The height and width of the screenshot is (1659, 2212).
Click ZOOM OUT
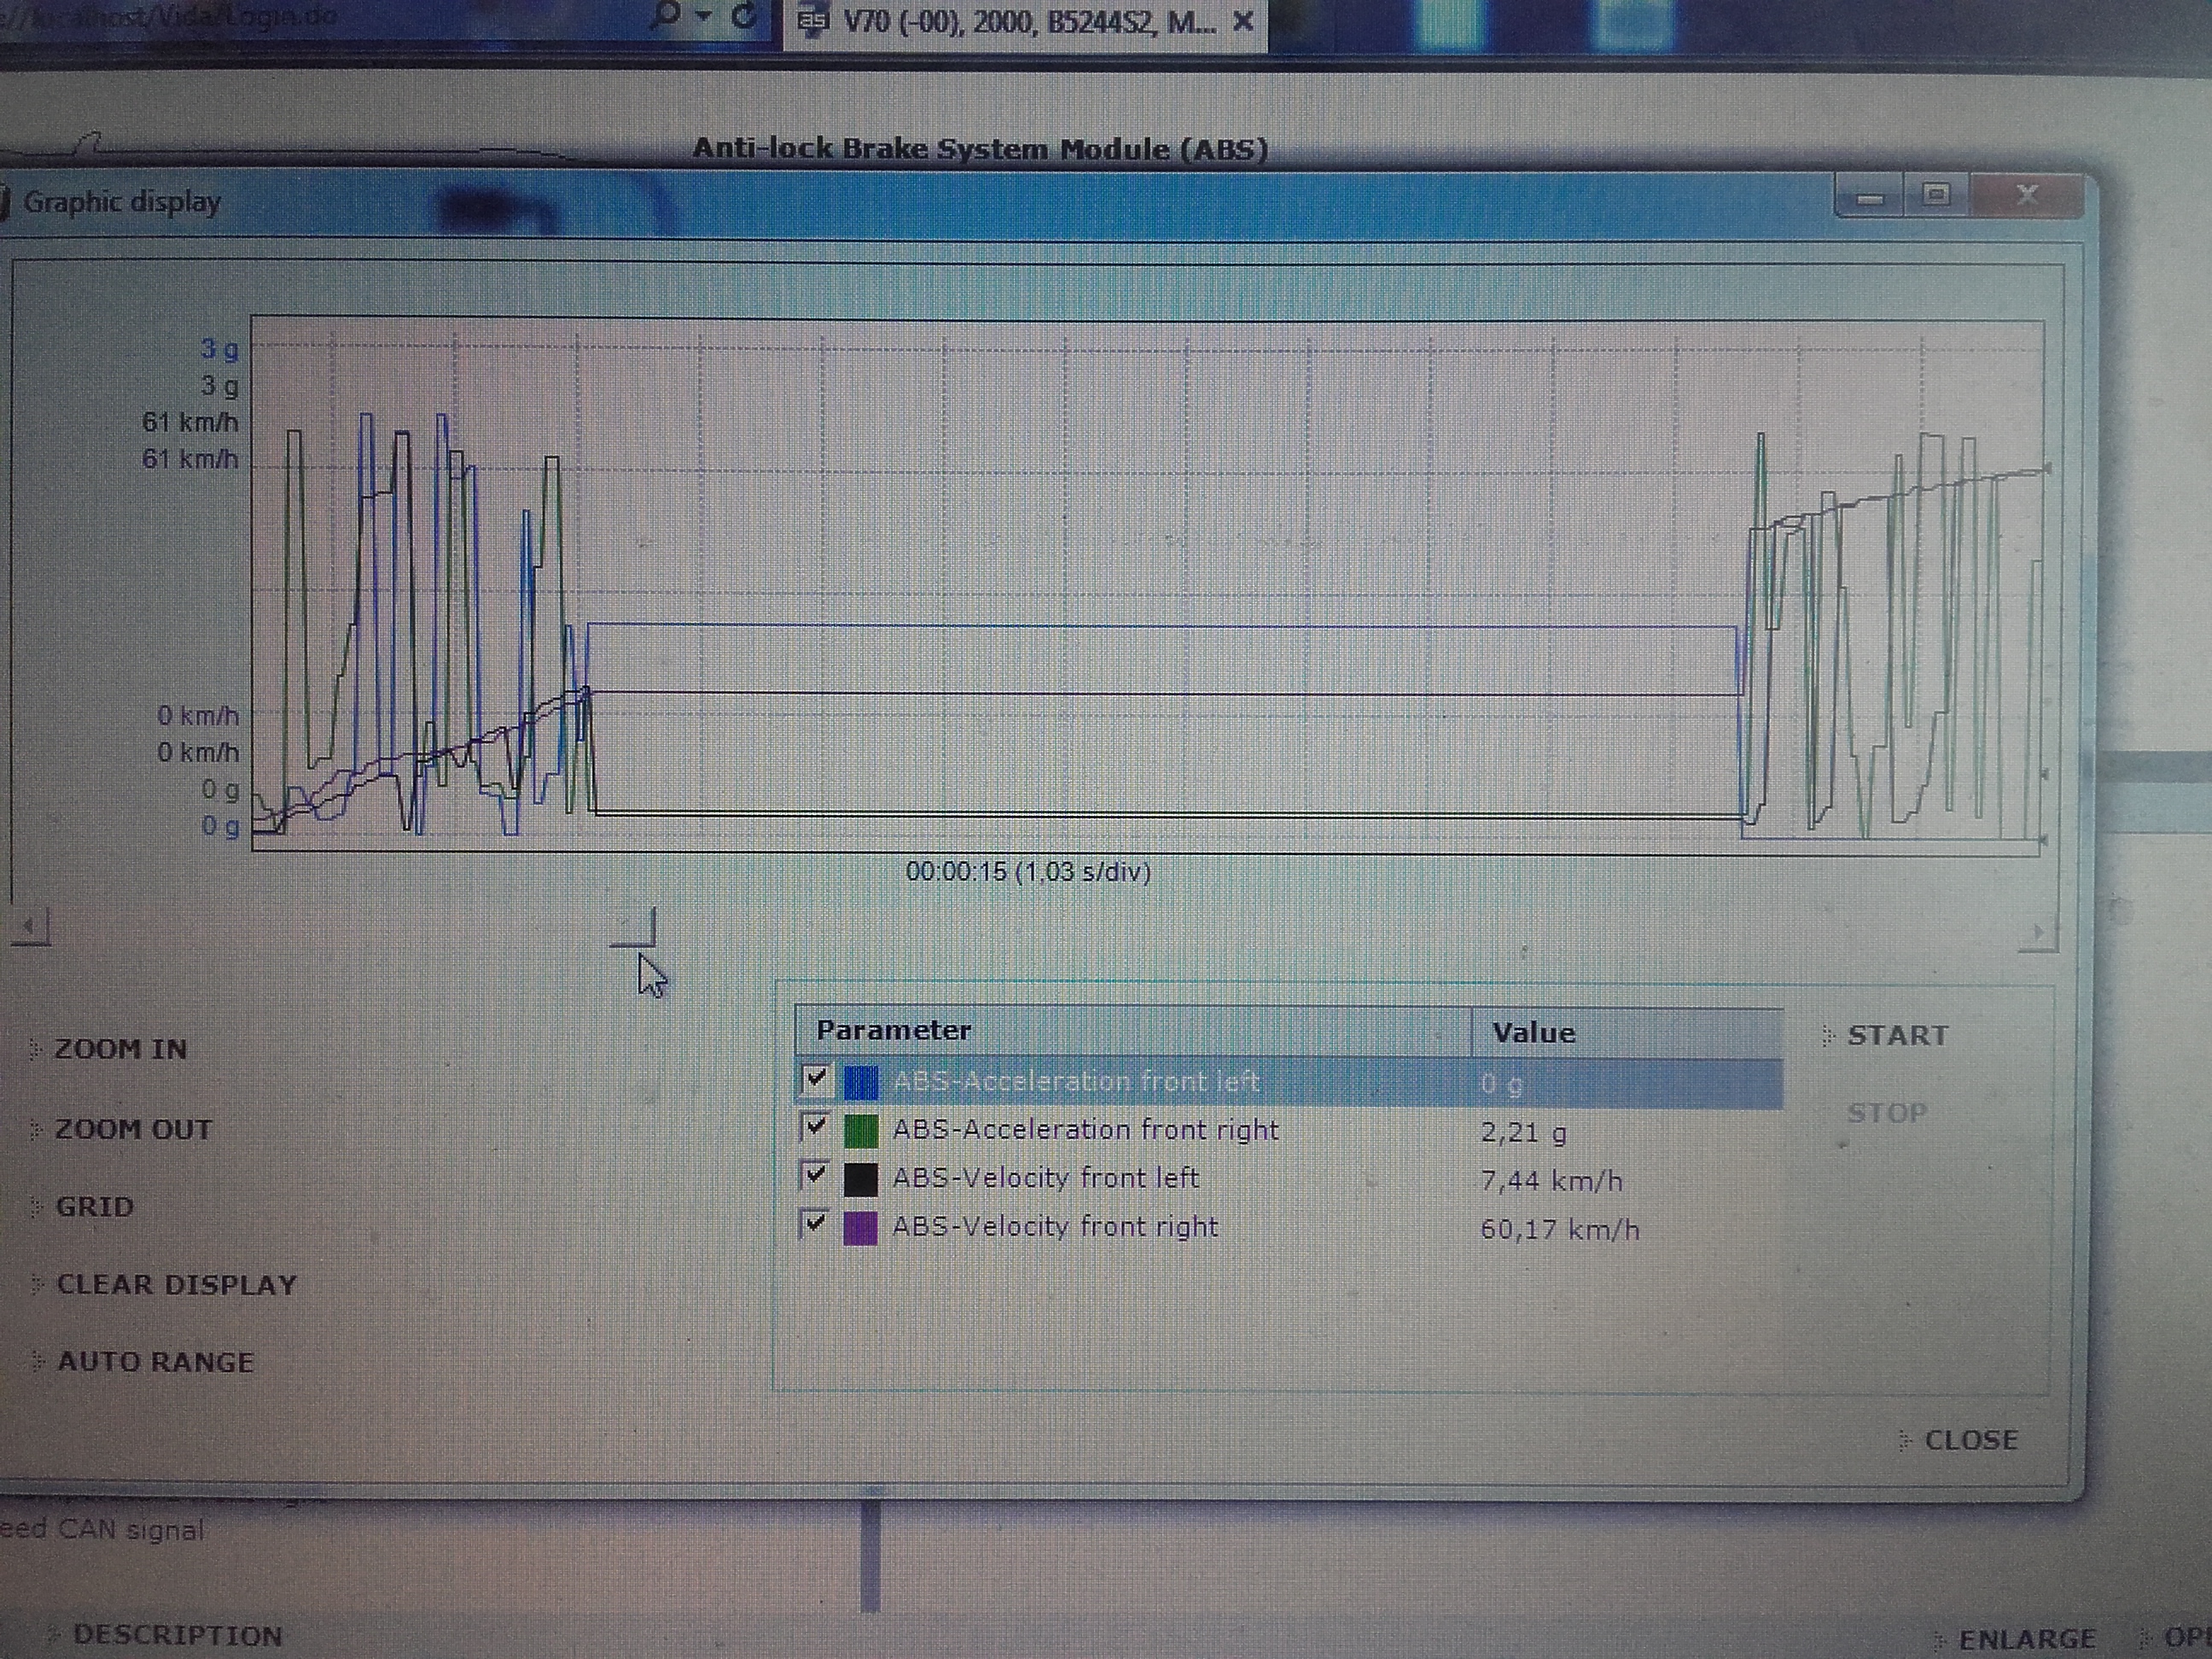coord(133,1130)
